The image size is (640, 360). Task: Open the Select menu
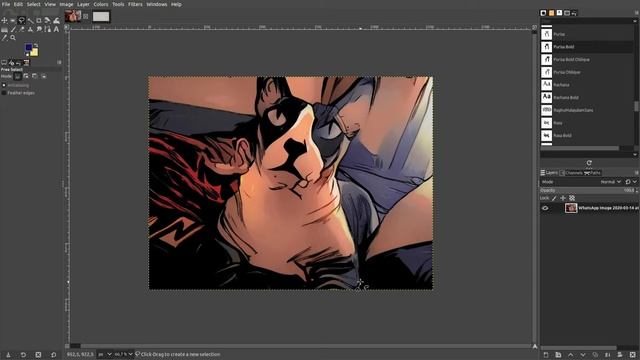pyautogui.click(x=33, y=4)
